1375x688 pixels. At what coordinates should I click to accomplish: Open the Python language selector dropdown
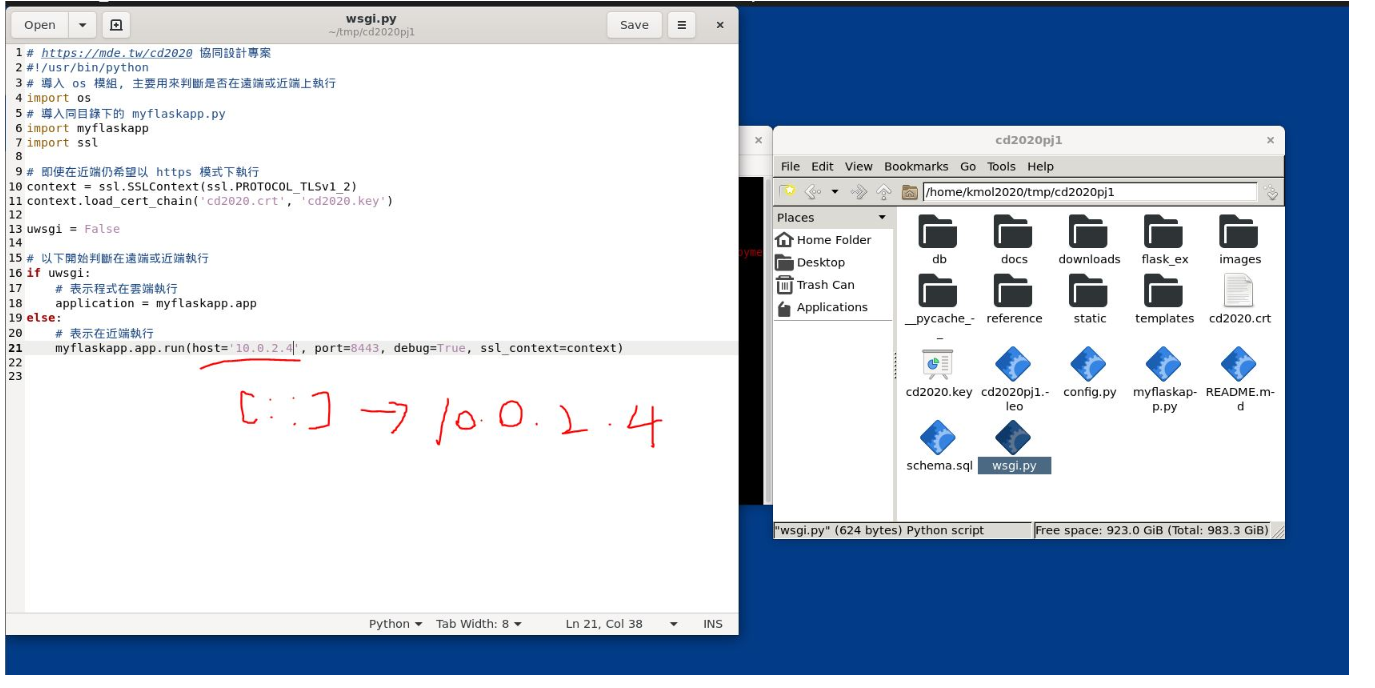tap(395, 624)
